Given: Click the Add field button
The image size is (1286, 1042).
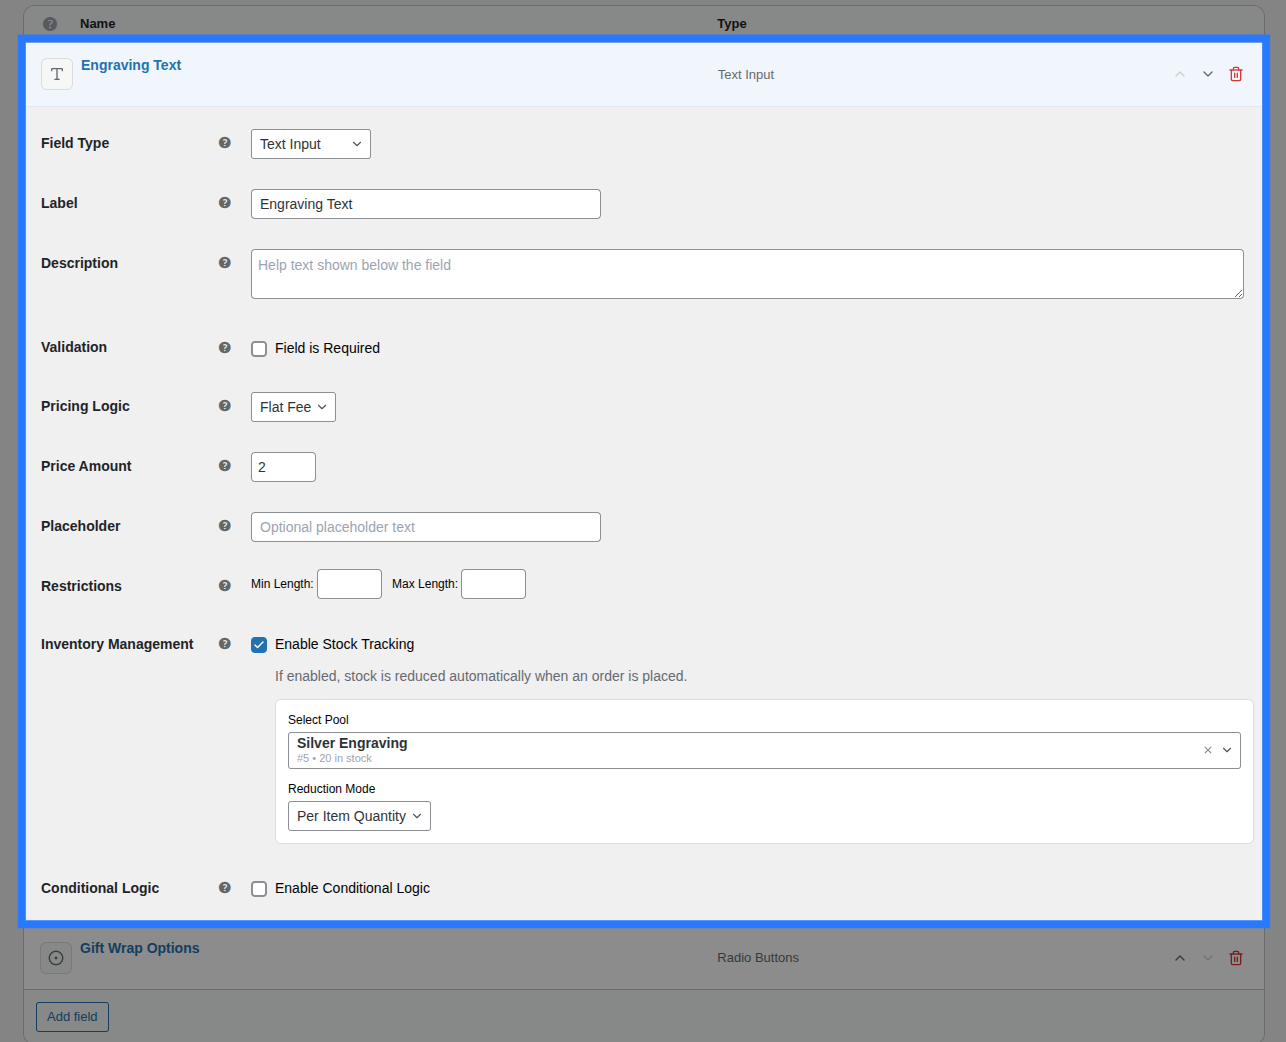Looking at the screenshot, I should click(72, 1017).
